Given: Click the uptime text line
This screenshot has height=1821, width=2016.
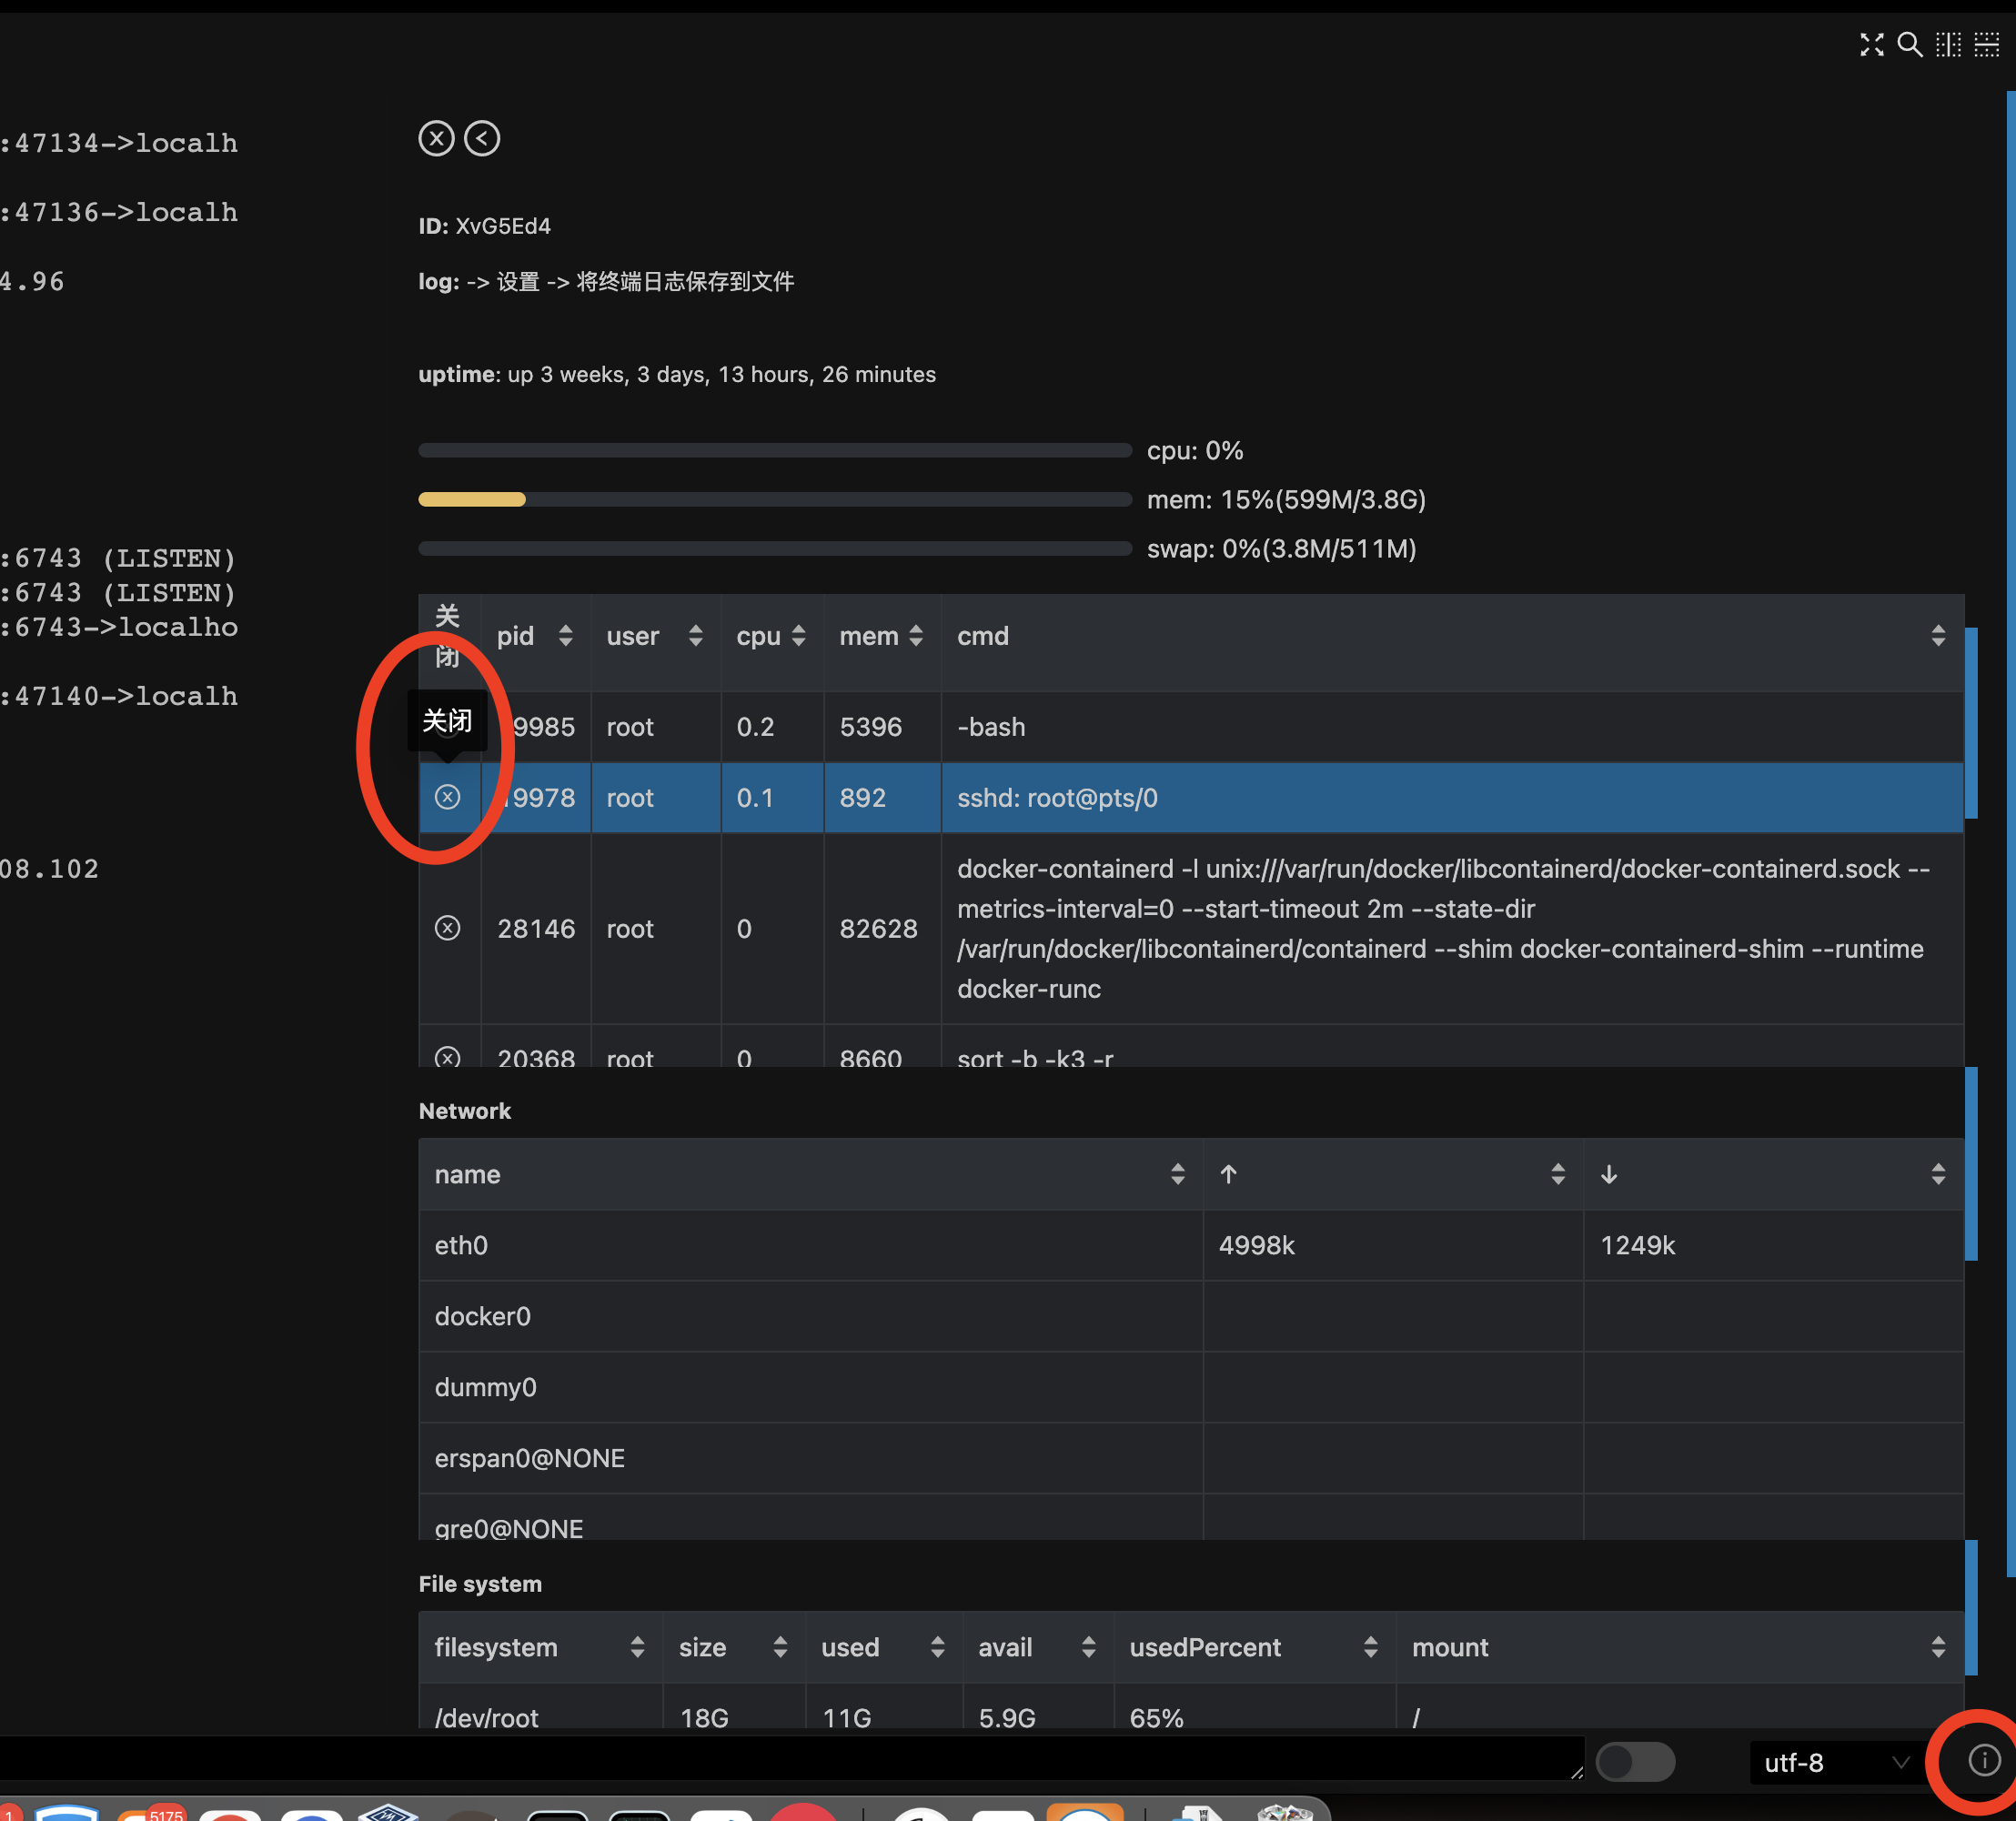Looking at the screenshot, I should (x=677, y=374).
